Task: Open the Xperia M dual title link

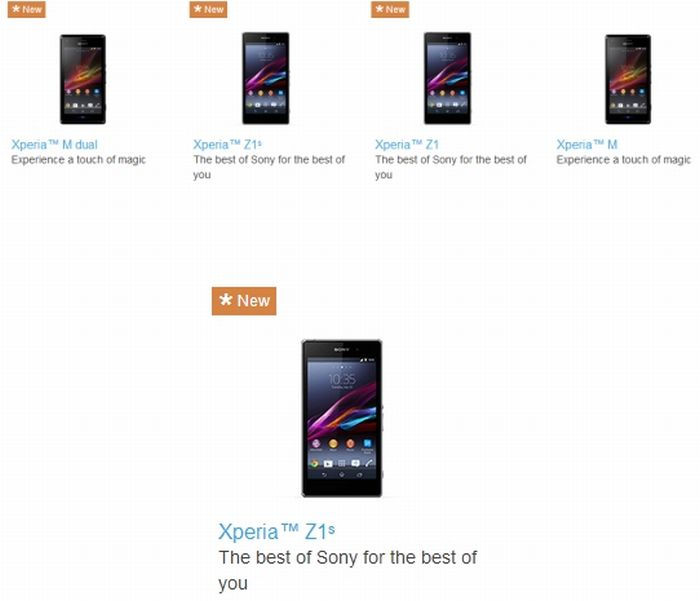Action: [54, 145]
